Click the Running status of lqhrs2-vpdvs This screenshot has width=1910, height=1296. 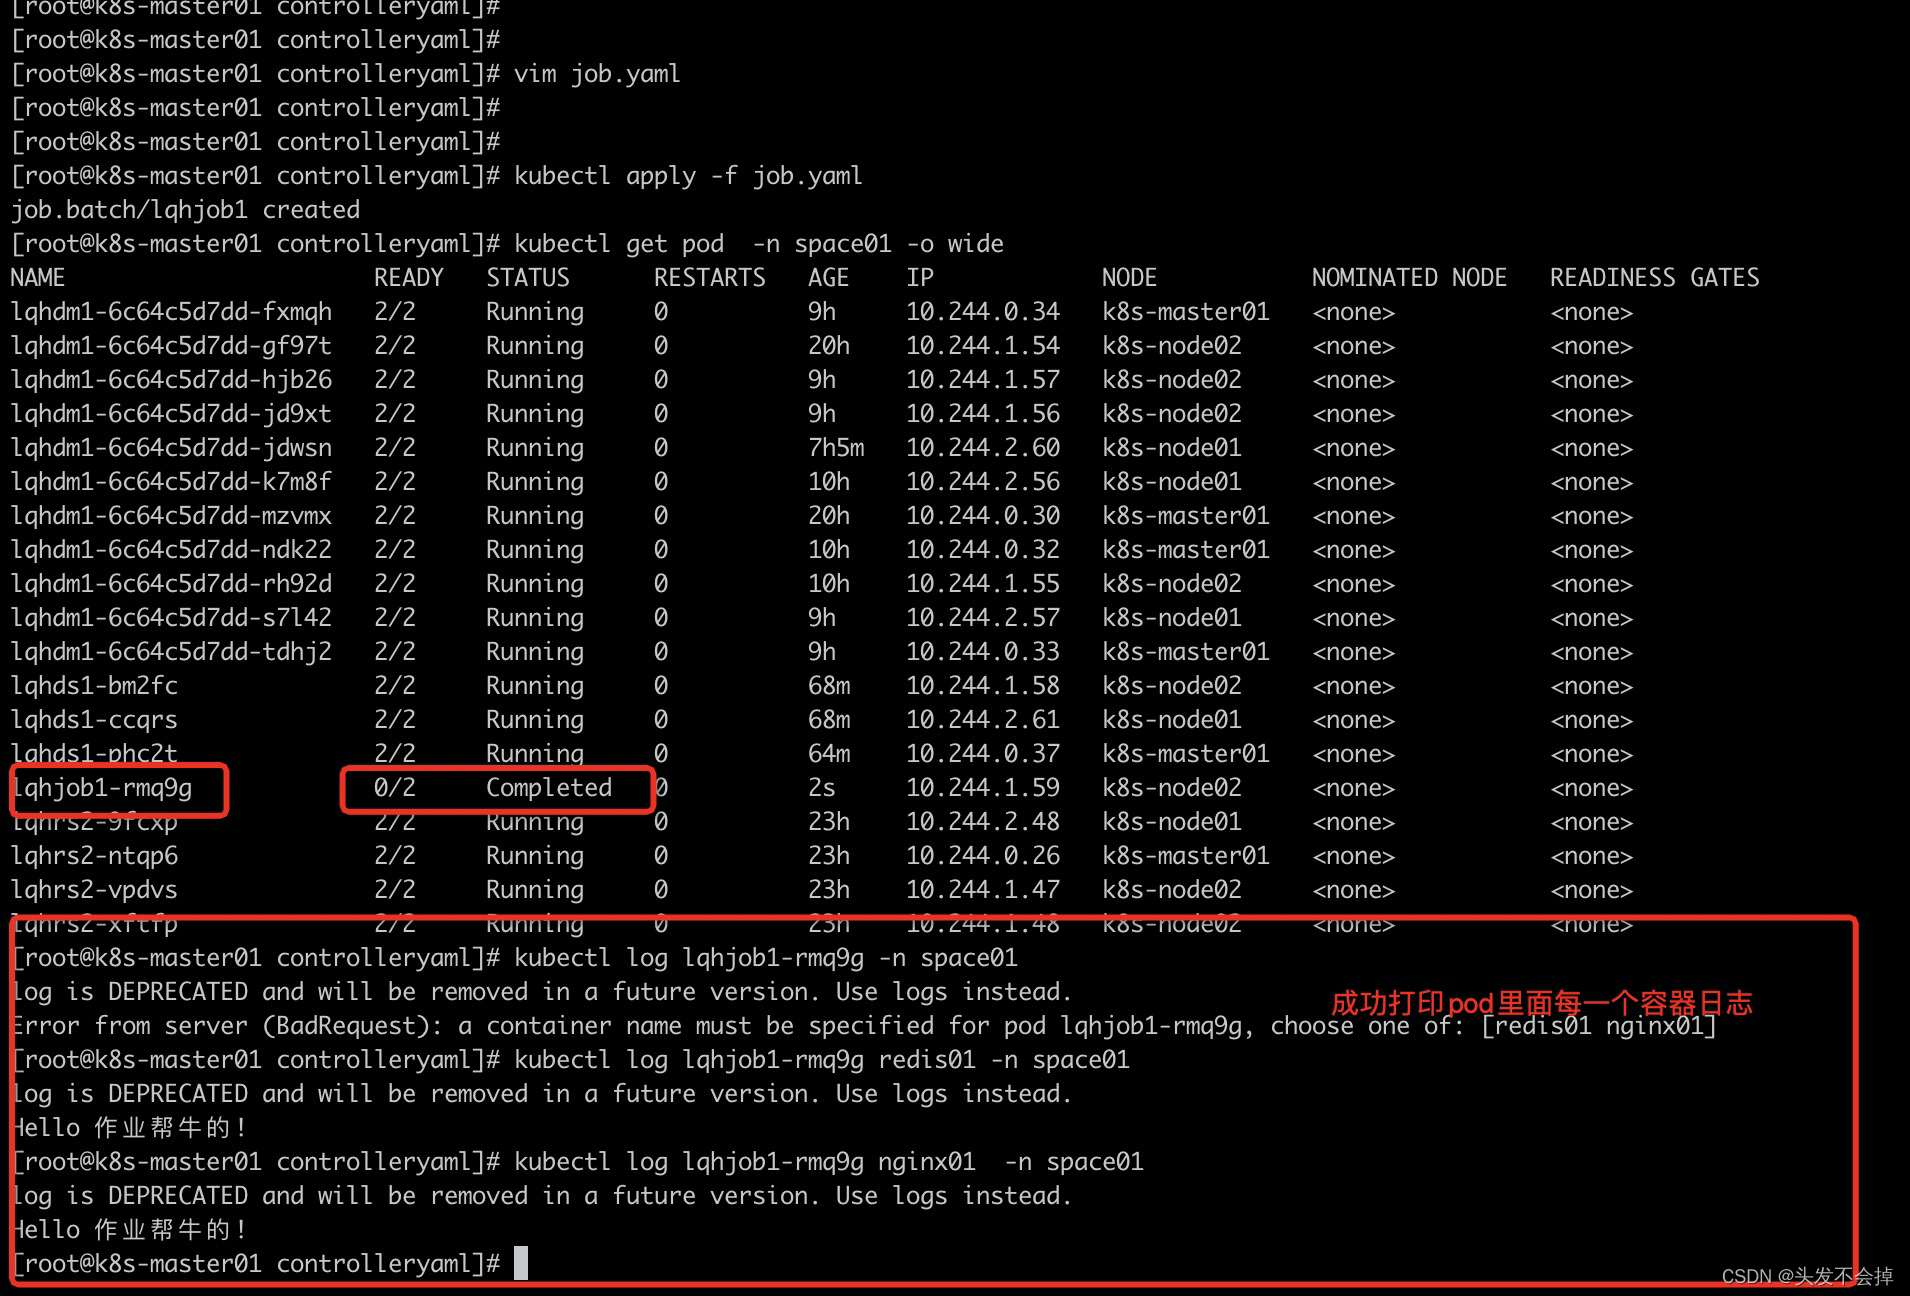(x=535, y=890)
